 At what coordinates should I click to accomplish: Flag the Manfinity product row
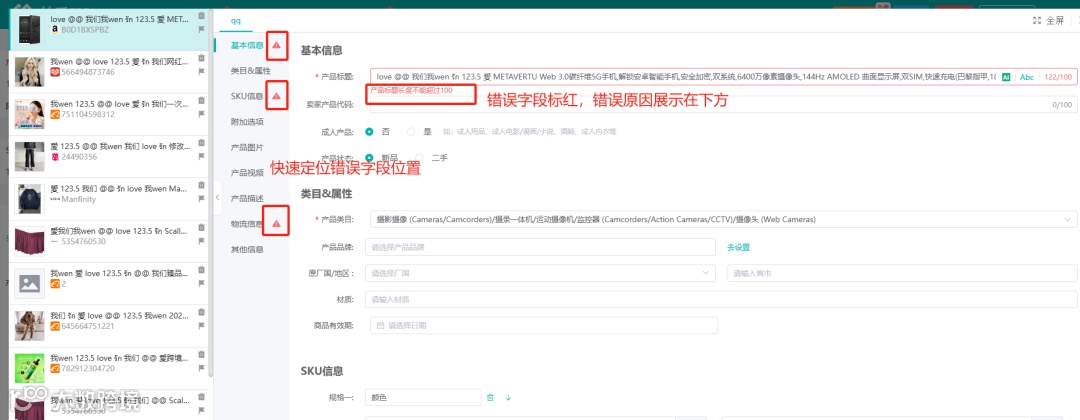tap(201, 198)
